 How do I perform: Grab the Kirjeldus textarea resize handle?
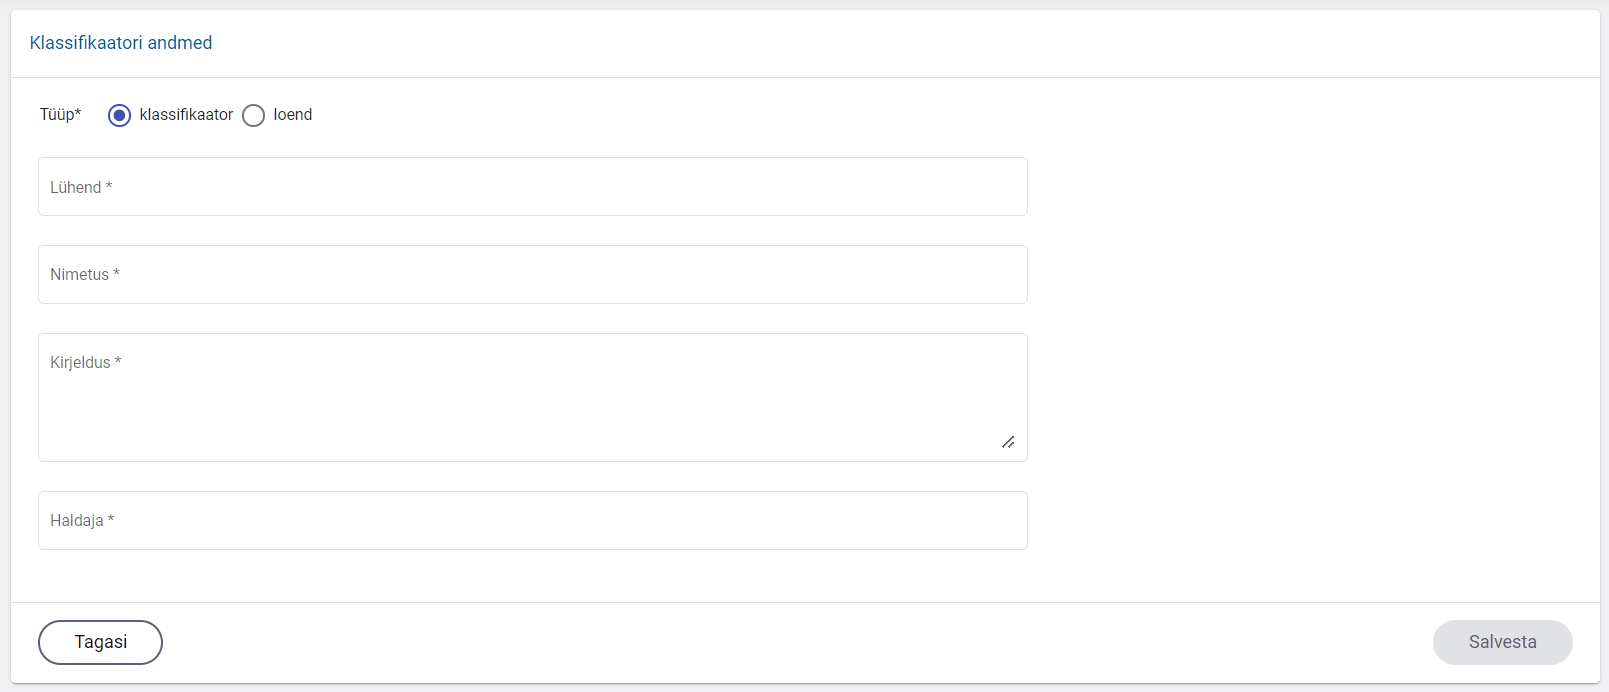[1008, 442]
